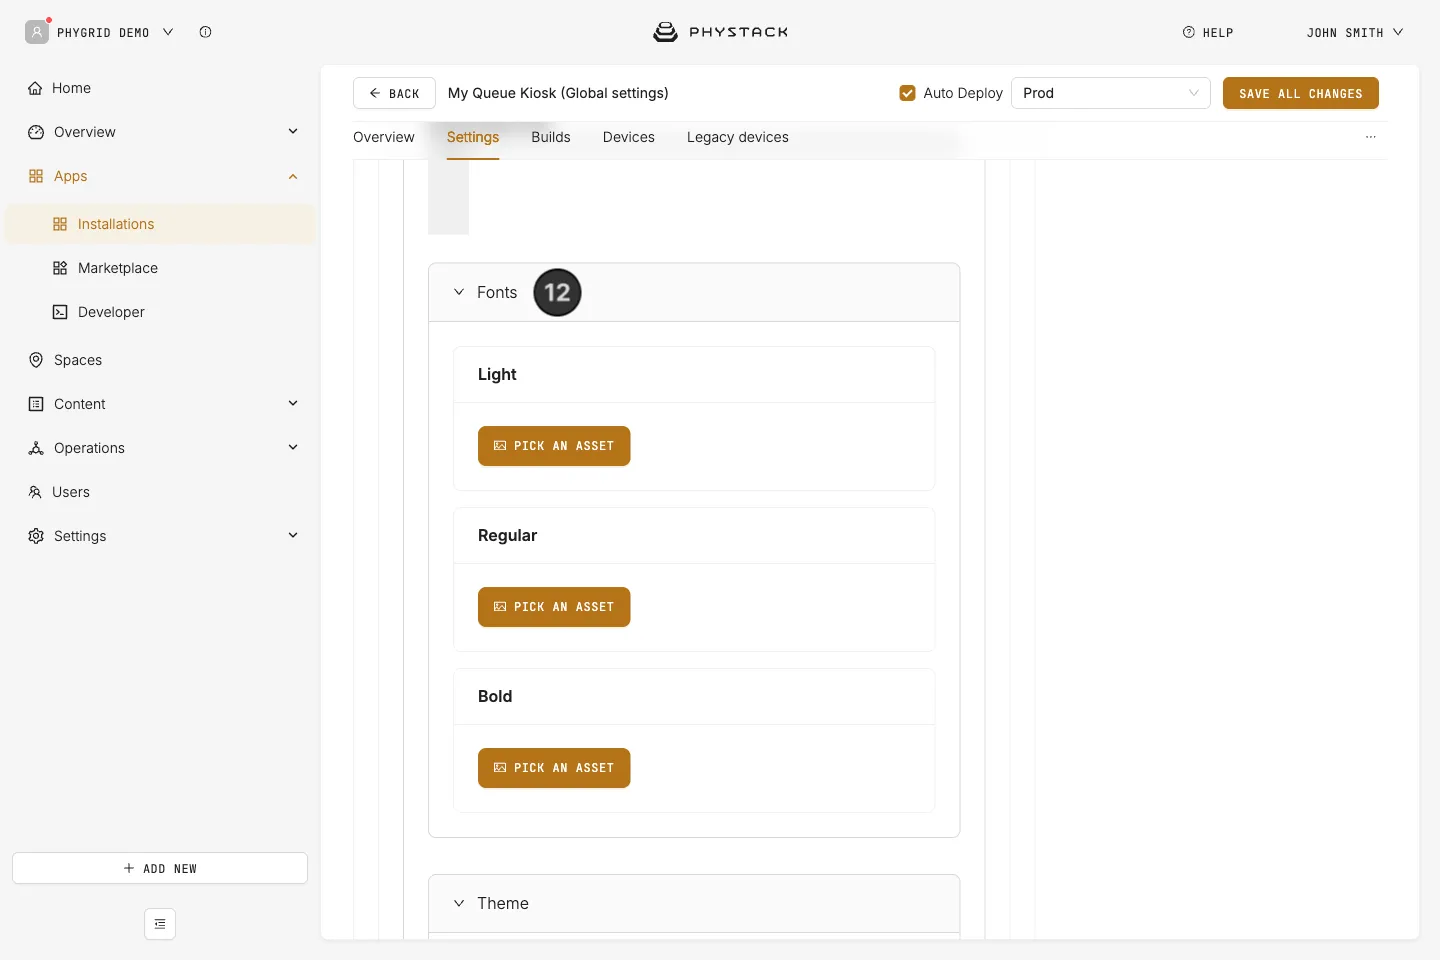
Task: Switch to the Builds tab
Action: [551, 137]
